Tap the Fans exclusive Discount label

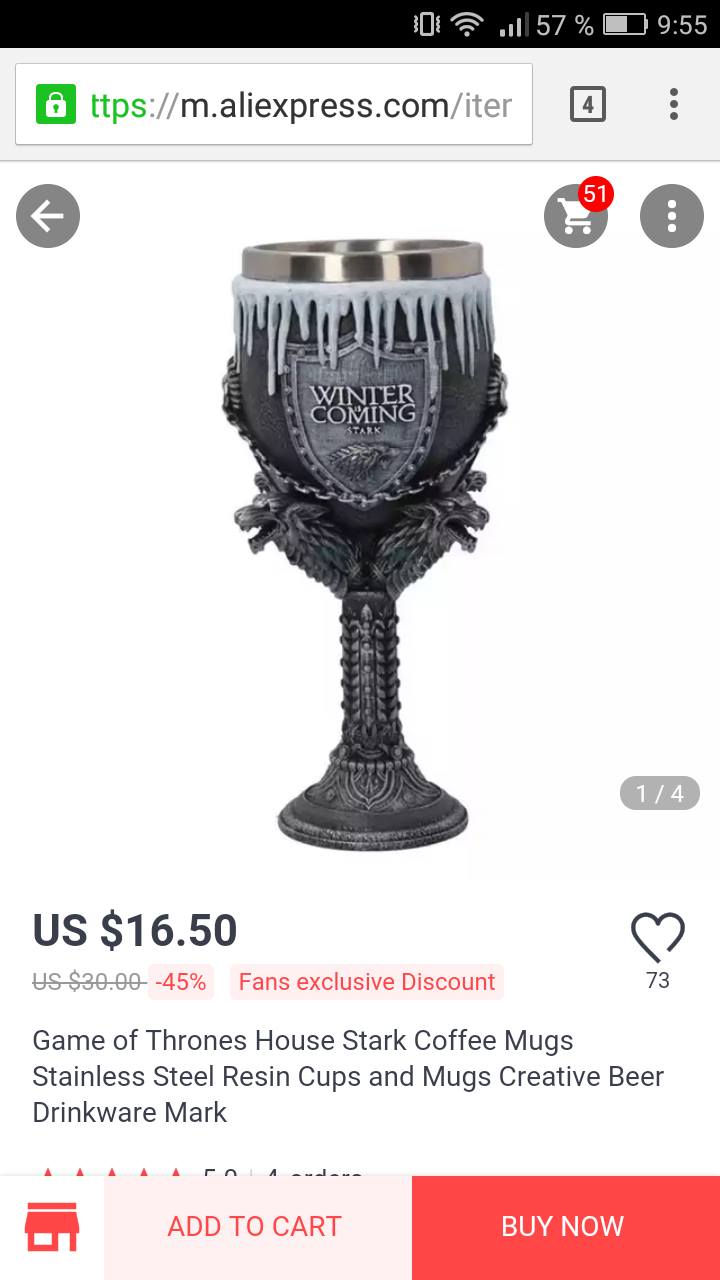coord(367,982)
